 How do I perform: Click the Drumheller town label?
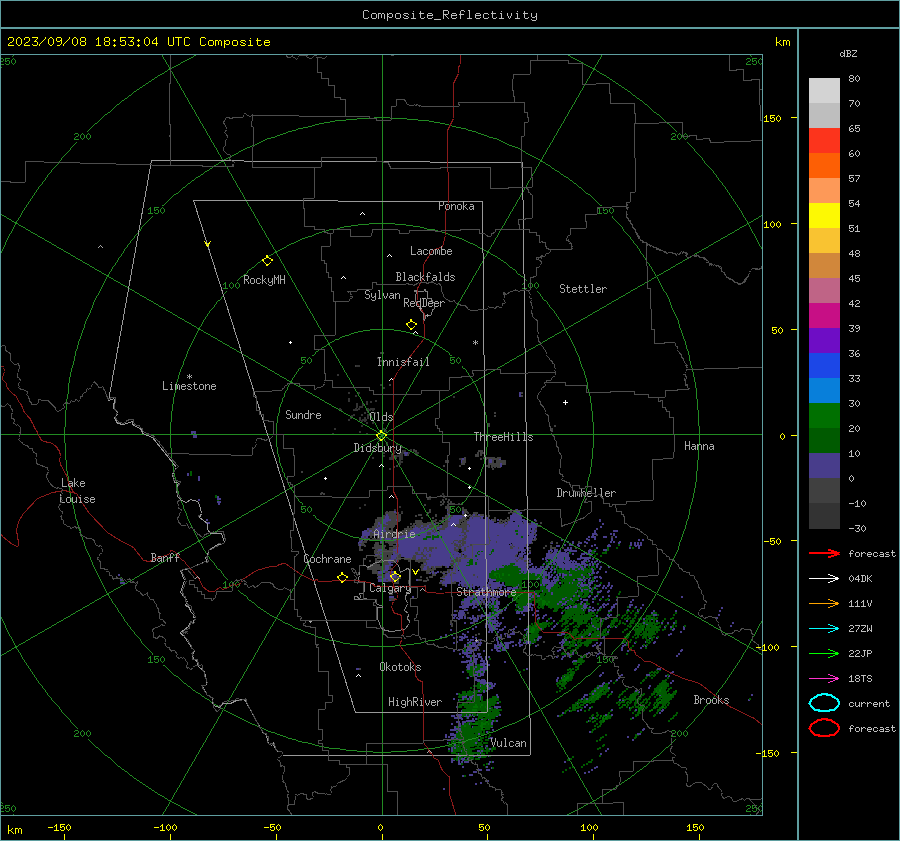(x=586, y=493)
